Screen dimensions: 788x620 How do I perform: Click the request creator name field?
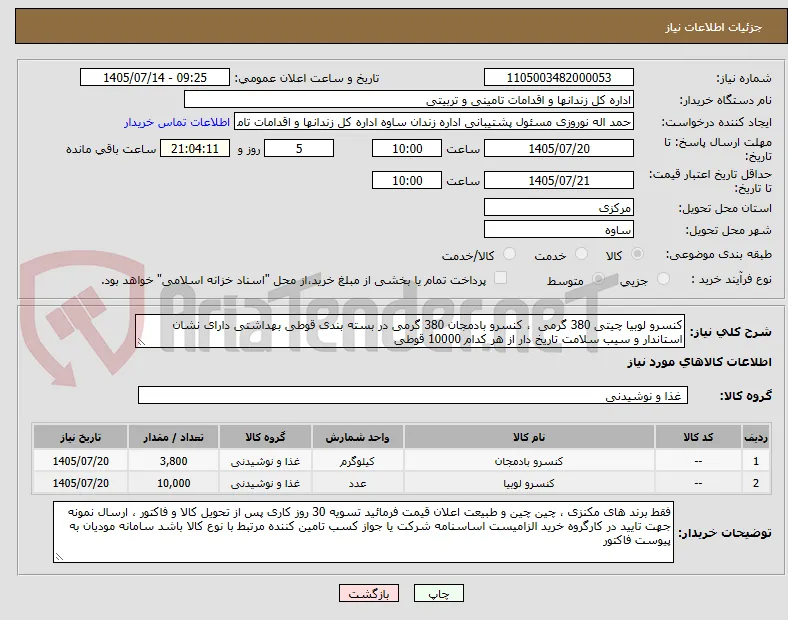coord(434,122)
